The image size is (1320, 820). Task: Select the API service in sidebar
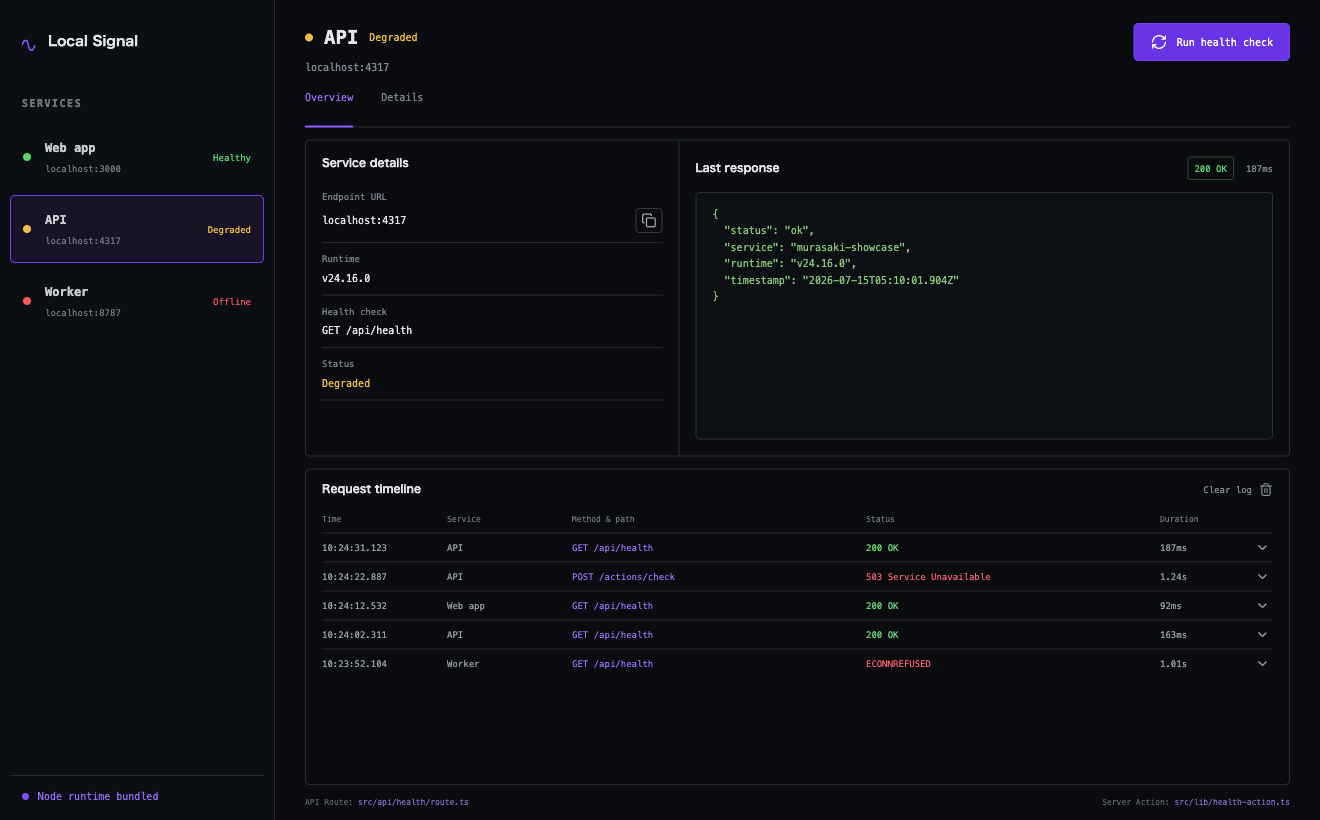[x=137, y=229]
